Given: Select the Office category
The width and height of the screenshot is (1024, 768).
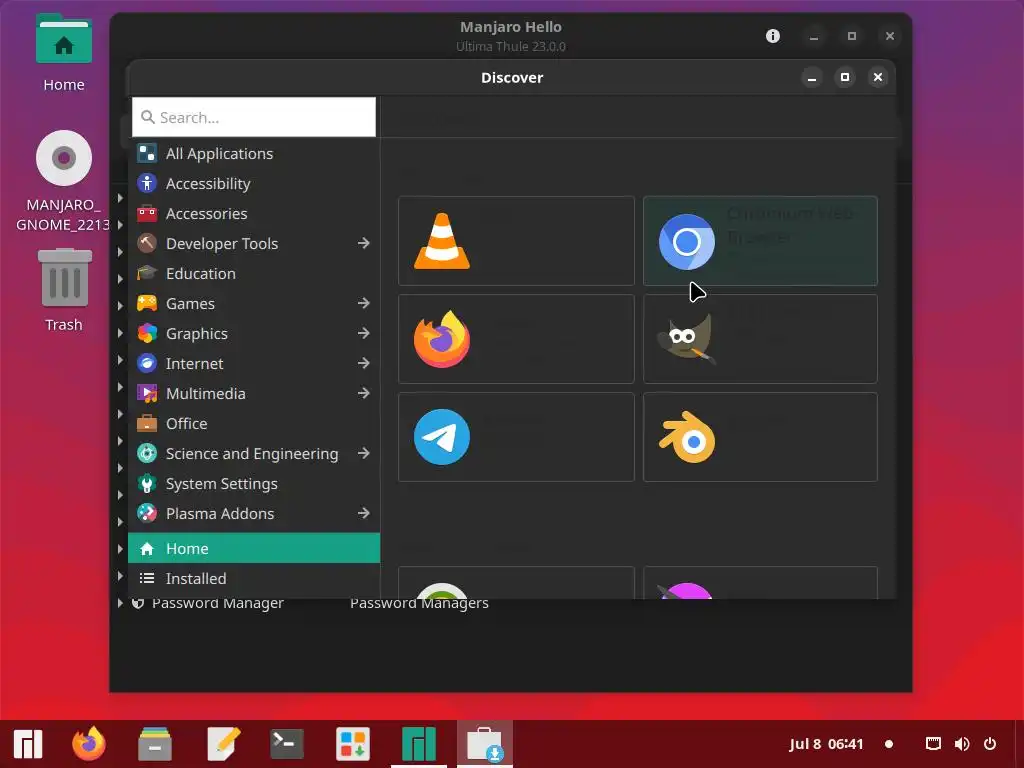Looking at the screenshot, I should [254, 424].
